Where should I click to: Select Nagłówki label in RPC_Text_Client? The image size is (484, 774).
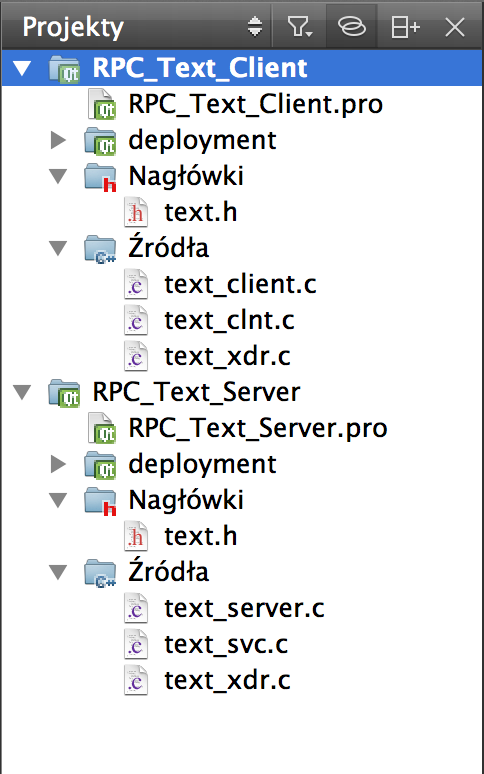pos(186,176)
